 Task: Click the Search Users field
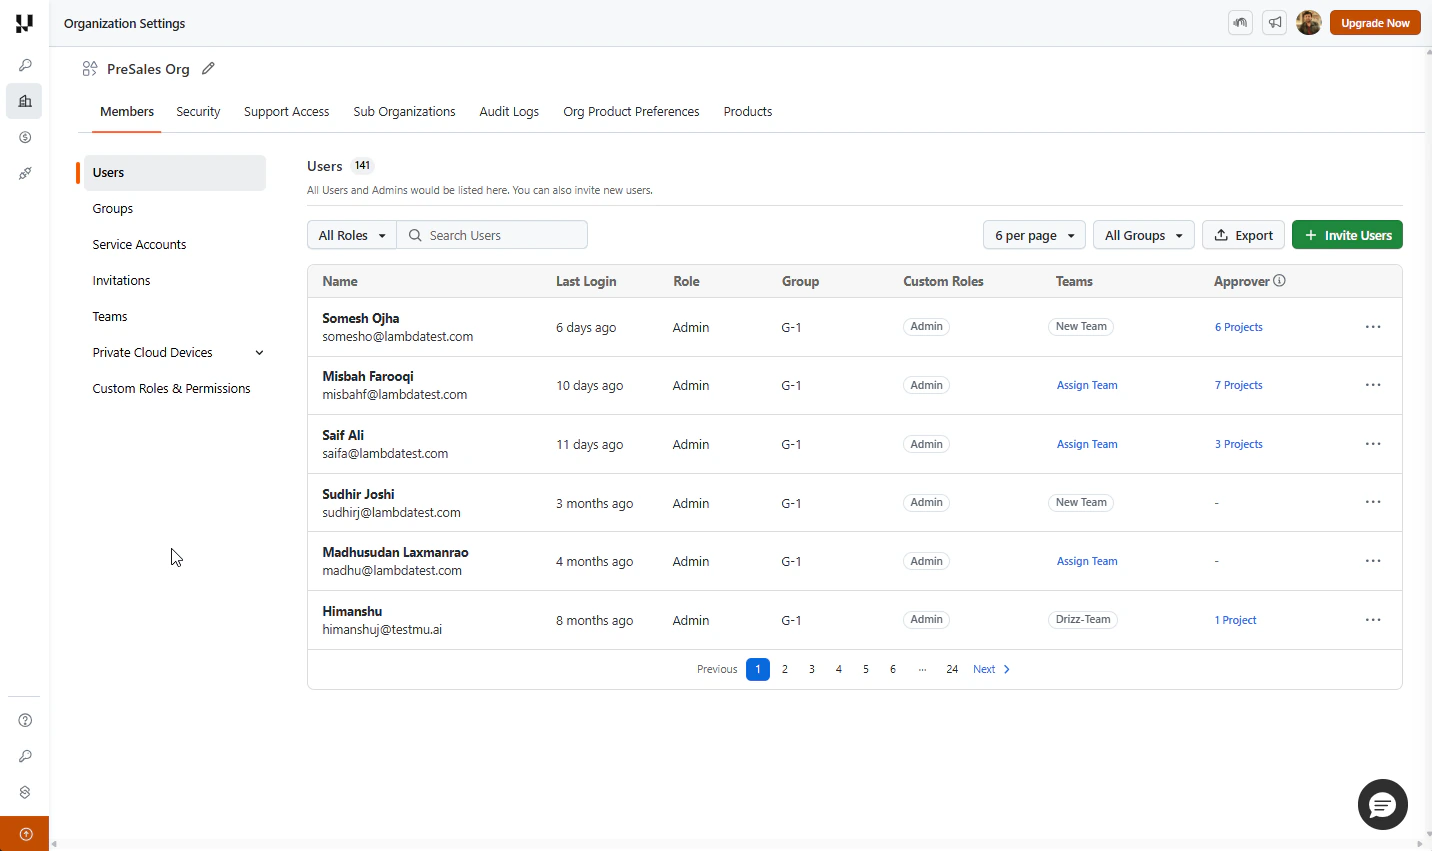[x=492, y=235]
